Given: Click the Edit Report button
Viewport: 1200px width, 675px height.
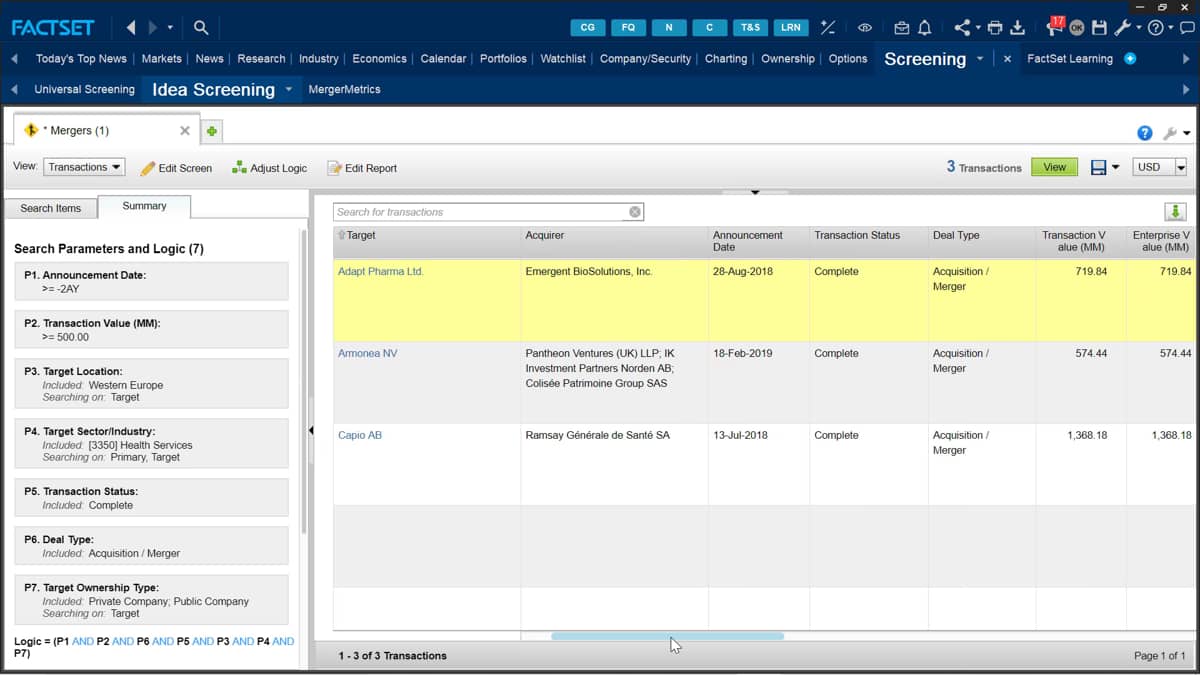Looking at the screenshot, I should coord(362,168).
